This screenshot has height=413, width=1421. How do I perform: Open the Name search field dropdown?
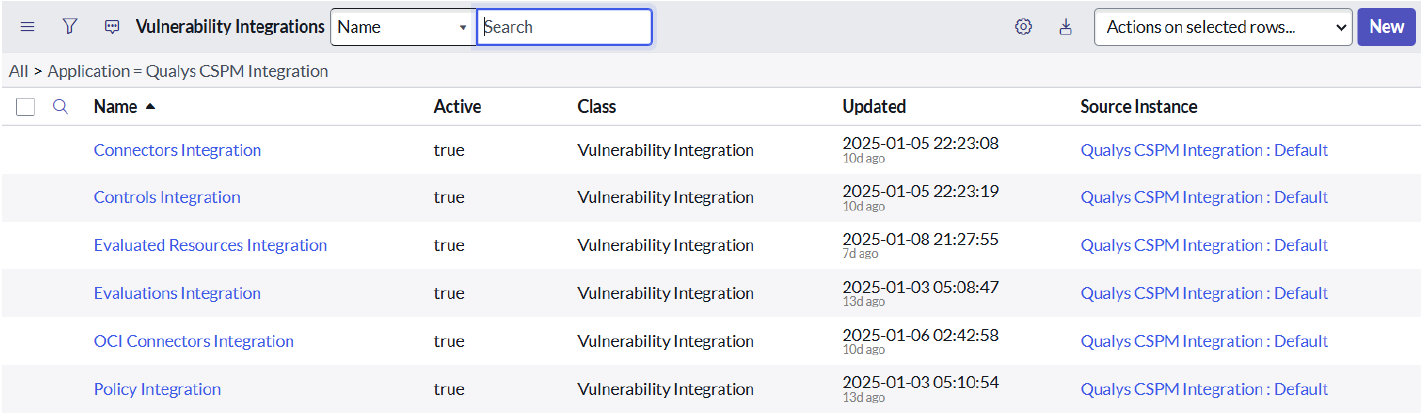click(x=402, y=27)
